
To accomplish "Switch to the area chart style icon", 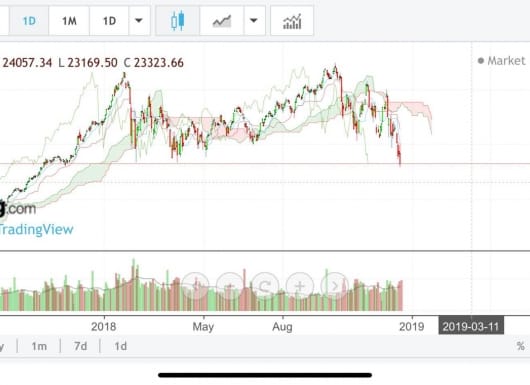I will click(221, 21).
